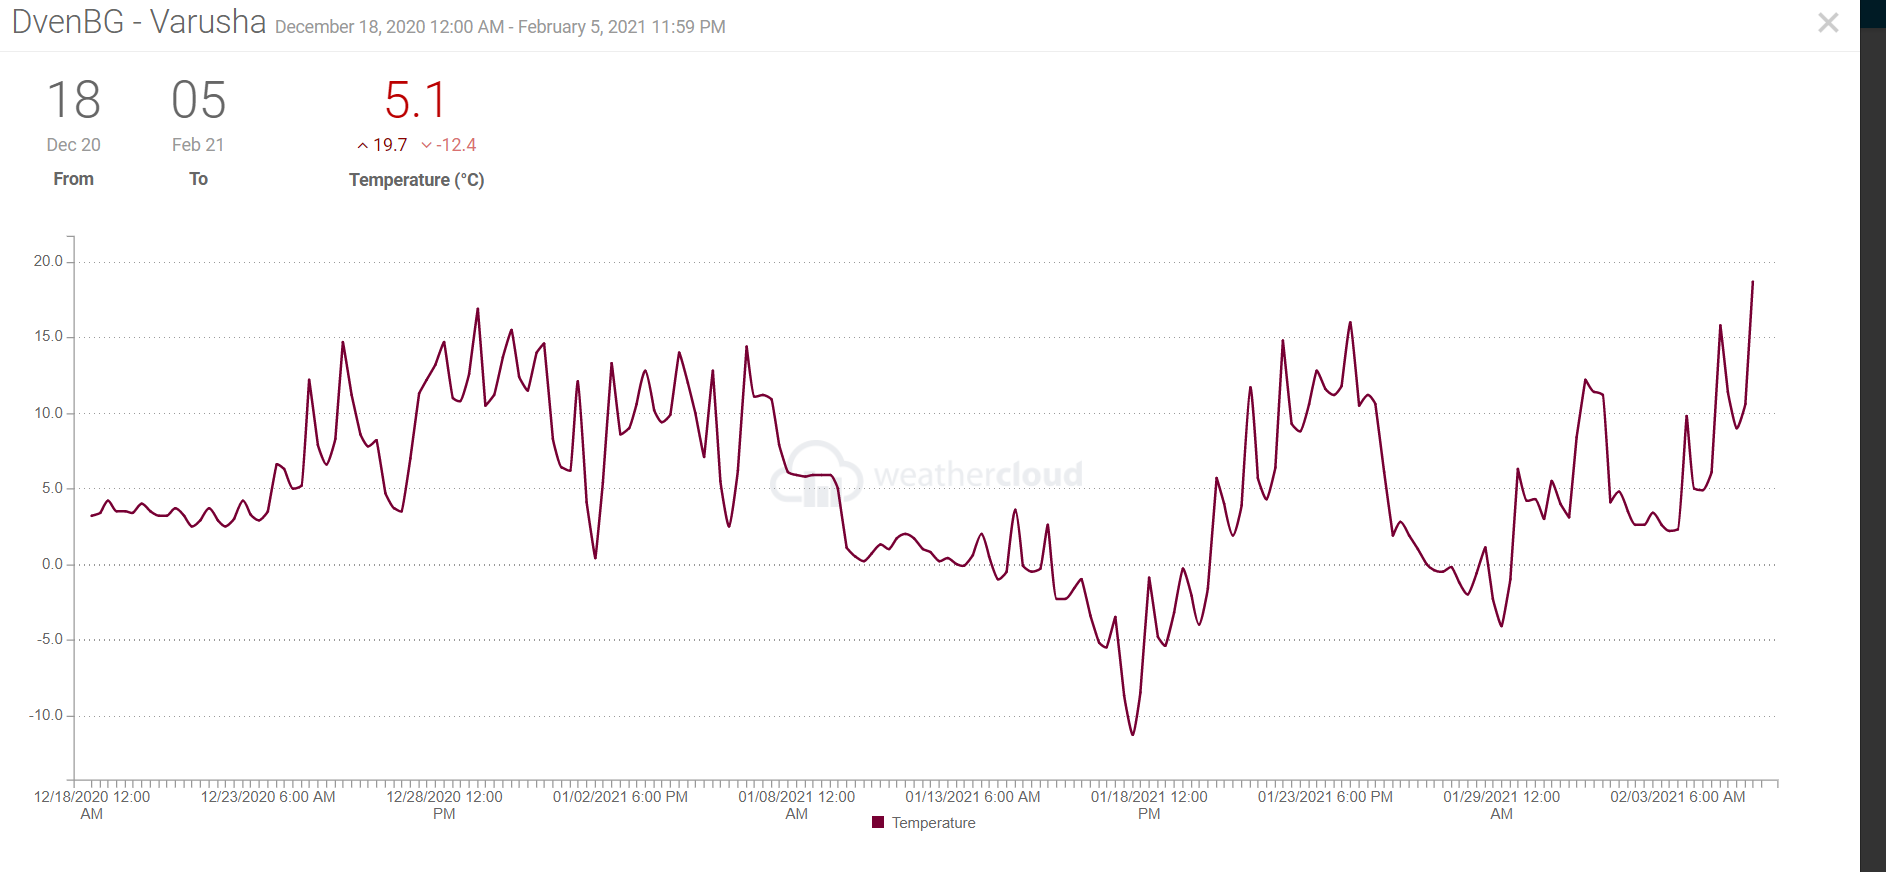Click the Temperature (°C) label

point(416,180)
